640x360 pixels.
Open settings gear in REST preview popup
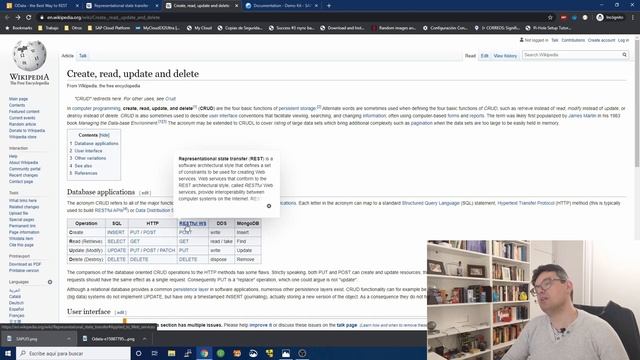[269, 206]
